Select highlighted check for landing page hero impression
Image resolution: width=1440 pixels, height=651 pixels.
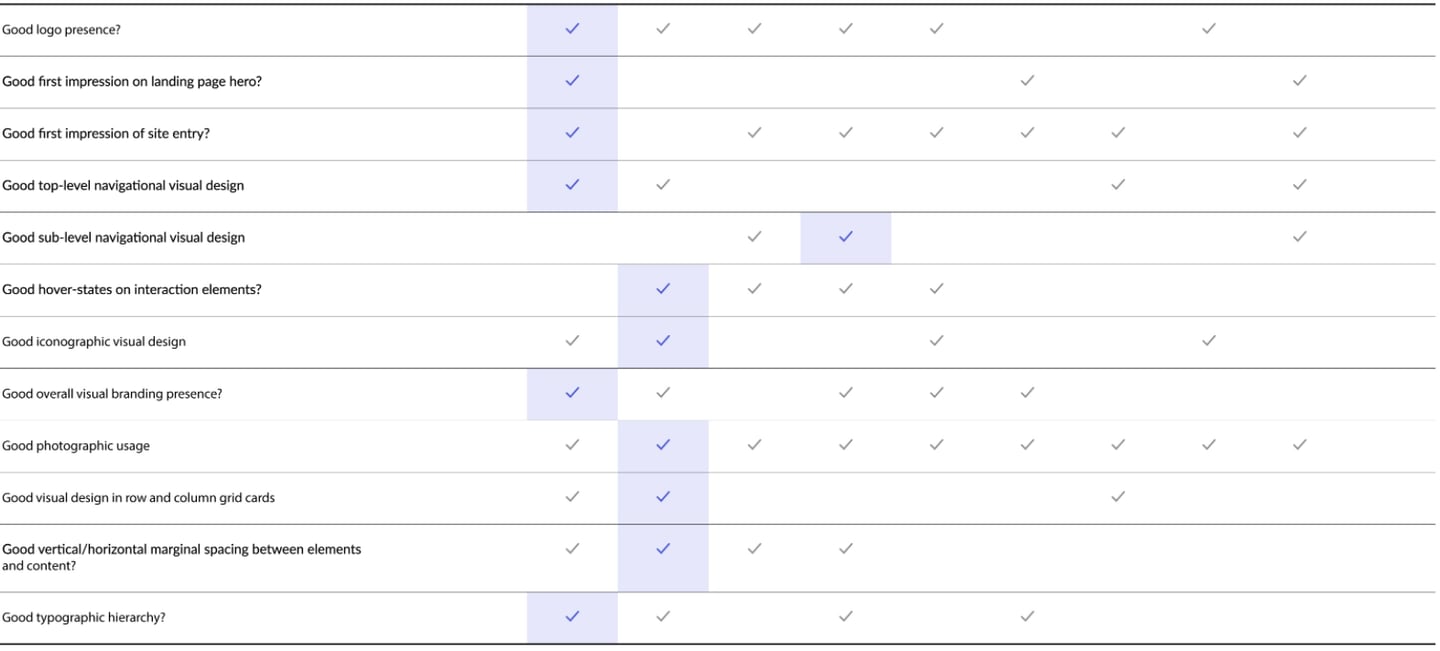[572, 81]
